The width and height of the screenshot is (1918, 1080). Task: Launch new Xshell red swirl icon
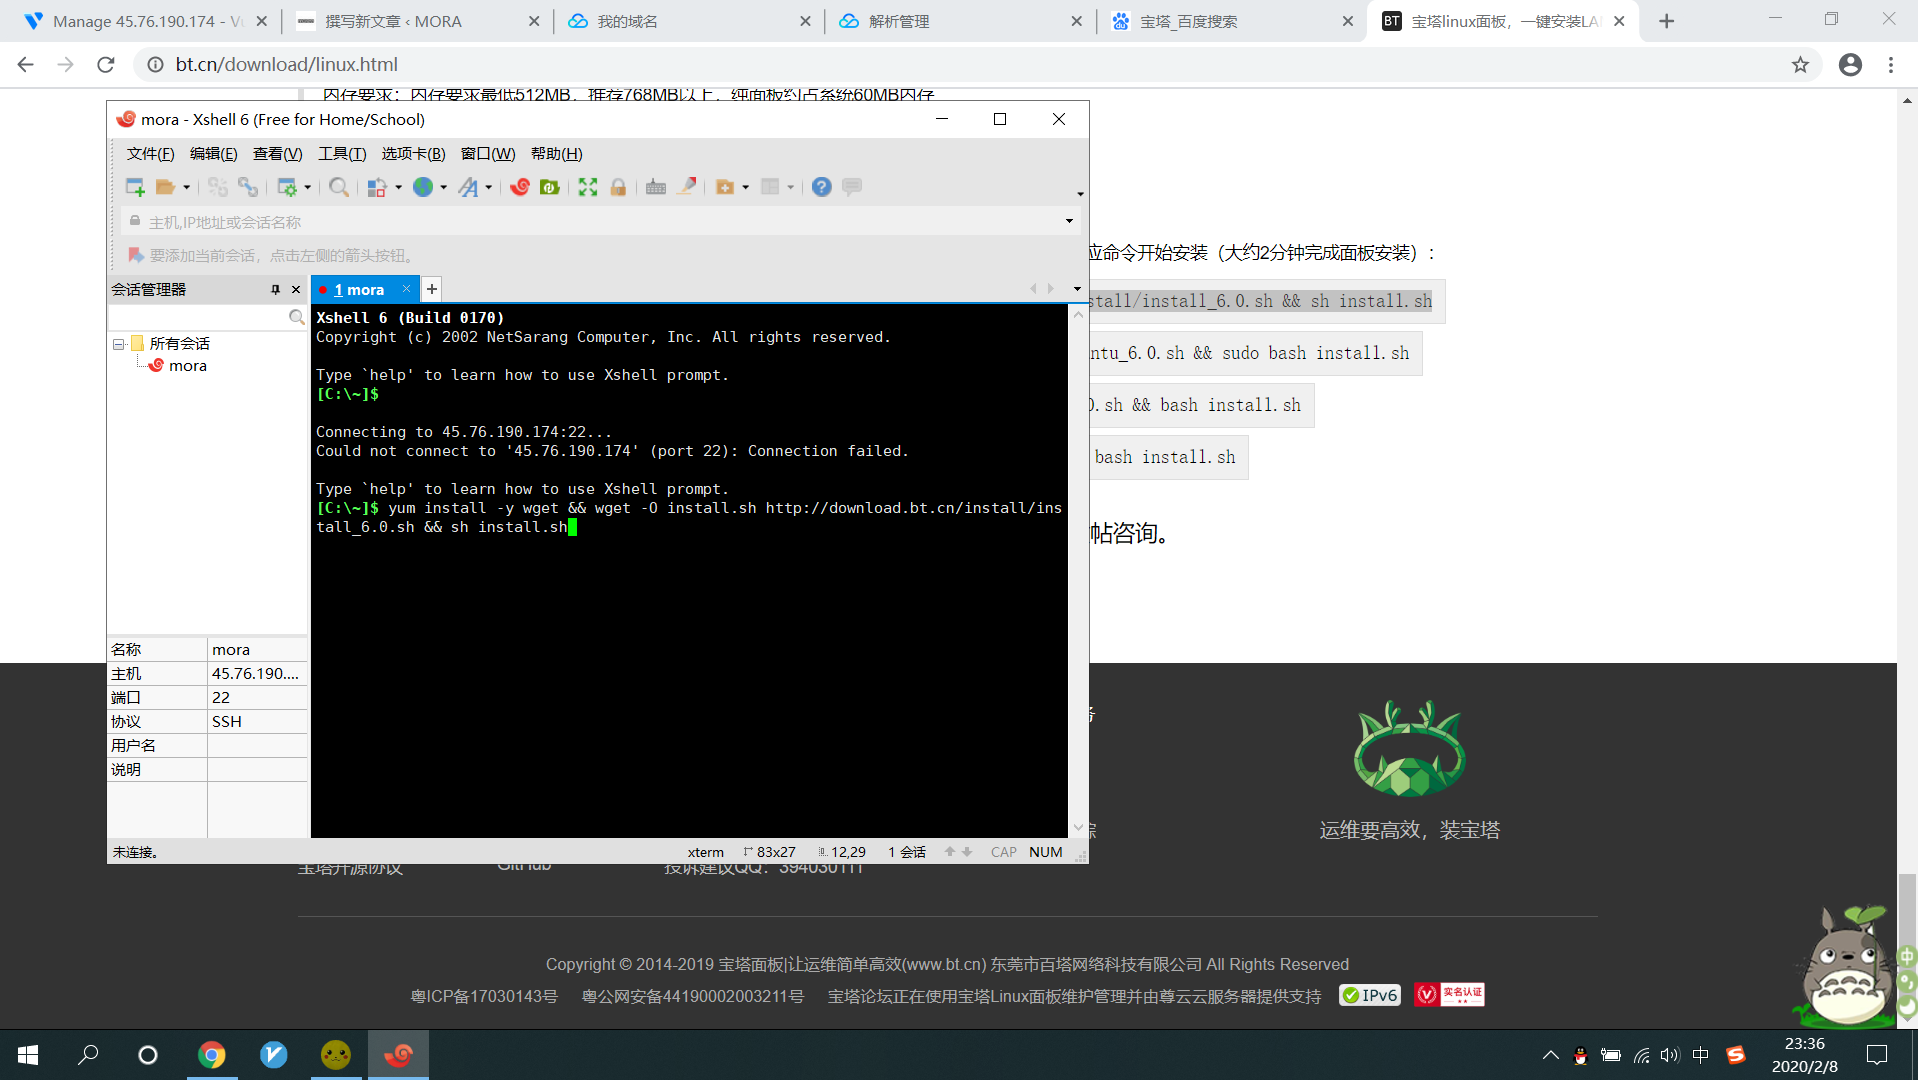520,187
